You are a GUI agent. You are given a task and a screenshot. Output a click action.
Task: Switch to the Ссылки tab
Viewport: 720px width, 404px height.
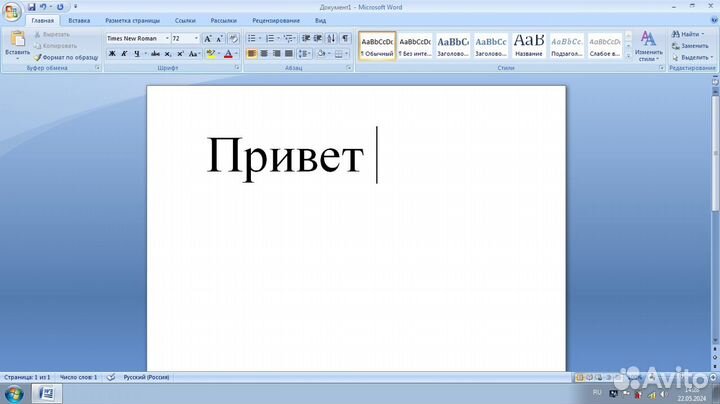pos(185,21)
